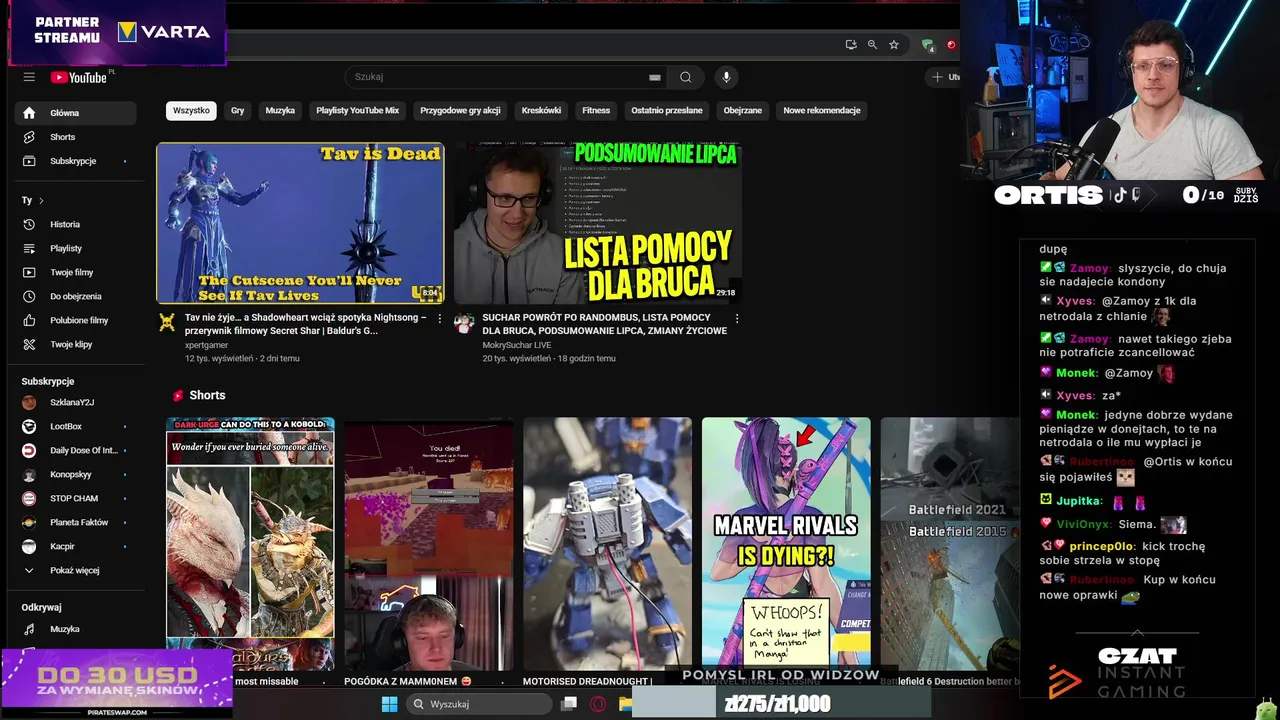This screenshot has height=720, width=1280.
Task: Start voice search with the microphone icon
Action: pos(726,77)
